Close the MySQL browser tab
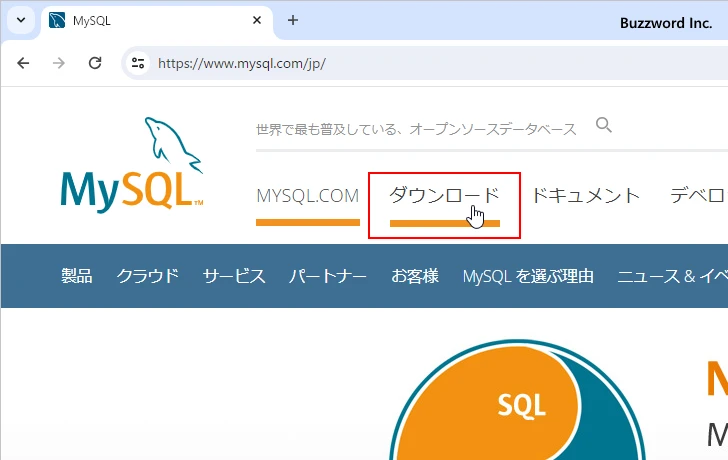This screenshot has width=728, height=460. click(x=257, y=20)
